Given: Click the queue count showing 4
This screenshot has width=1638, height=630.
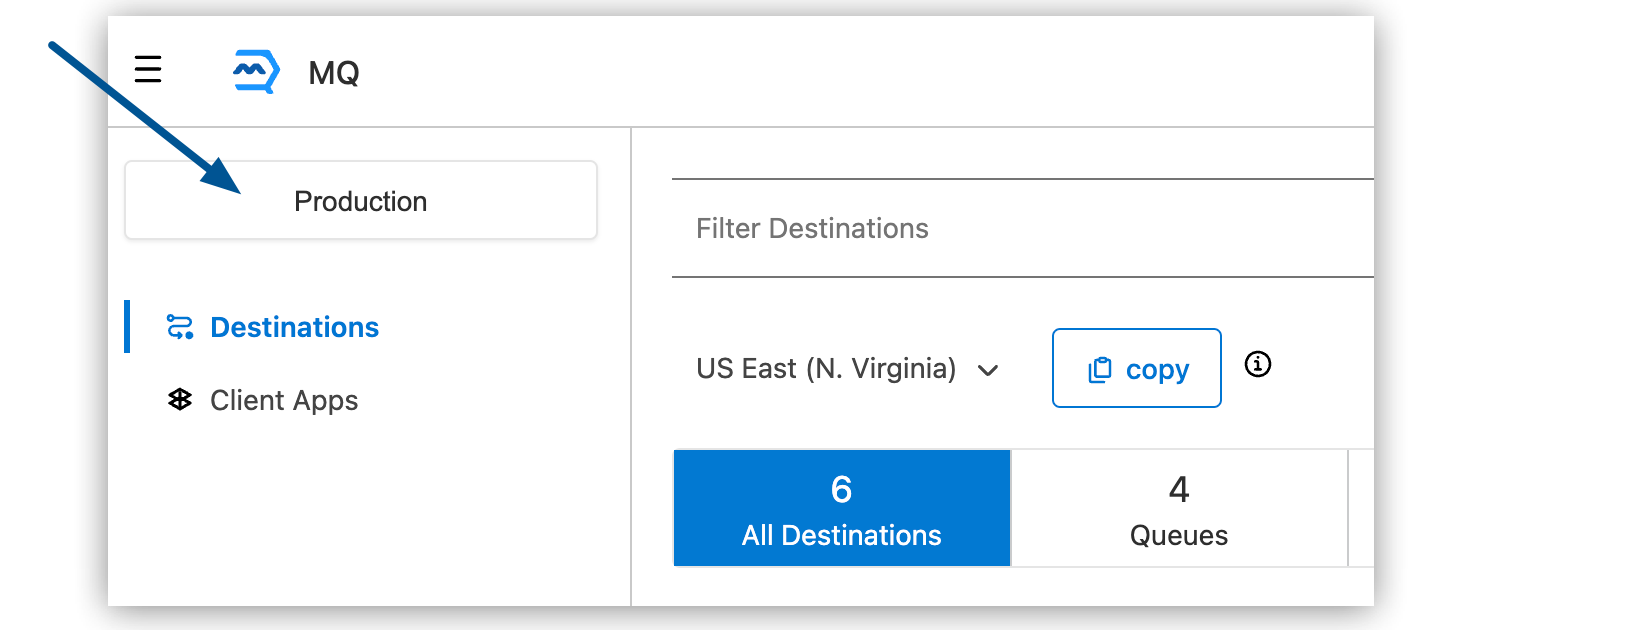Looking at the screenshot, I should tap(1179, 490).
